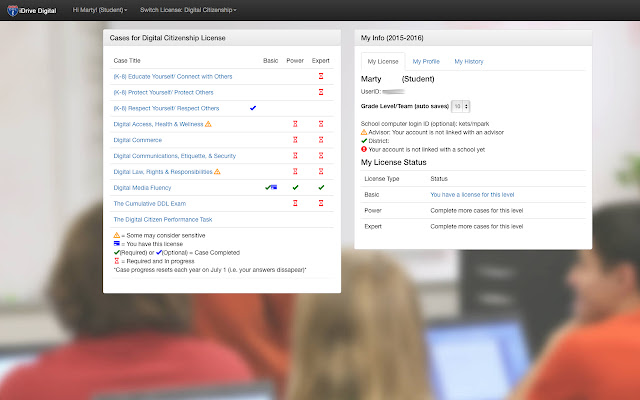Screen dimensions: 640x400
Task: Switch to the My License tab
Action: pyautogui.click(x=383, y=62)
